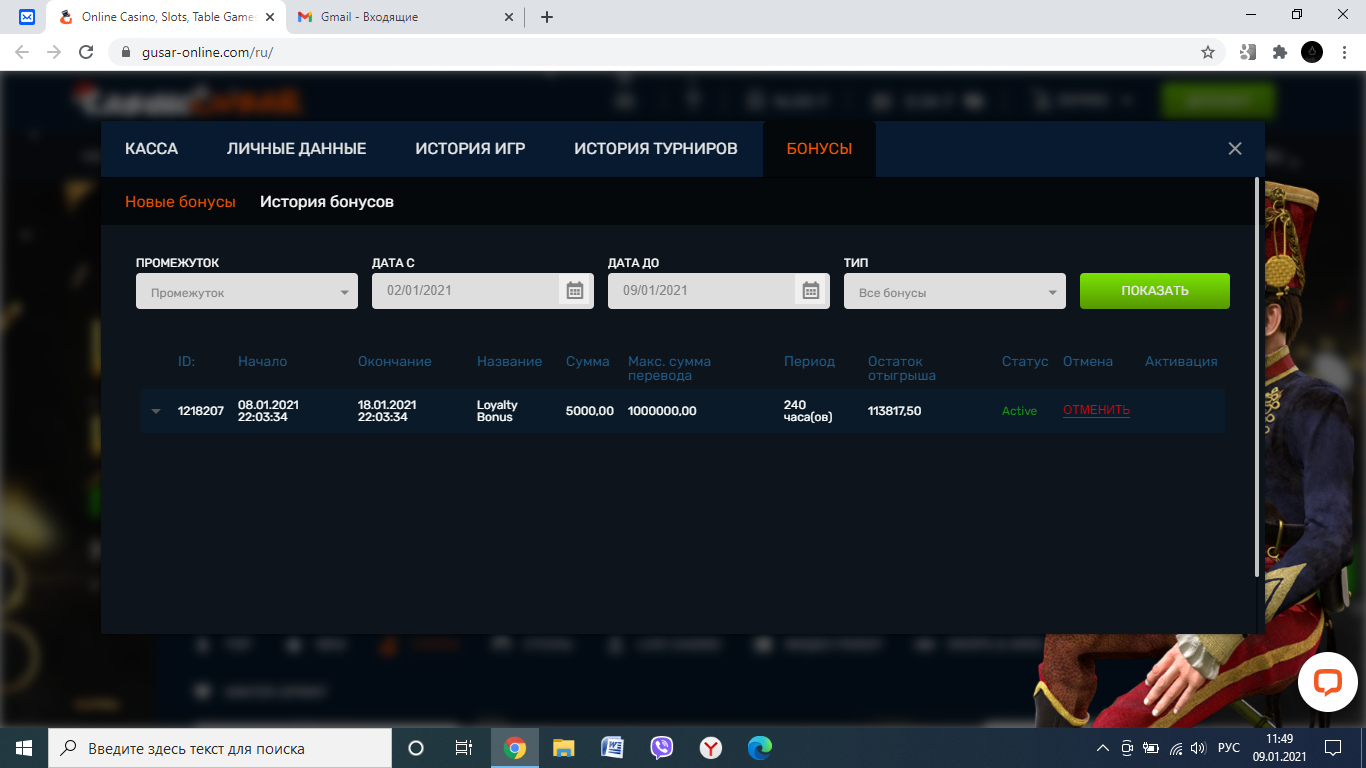
Task: Close the Gmail browser tab
Action: pos(509,17)
